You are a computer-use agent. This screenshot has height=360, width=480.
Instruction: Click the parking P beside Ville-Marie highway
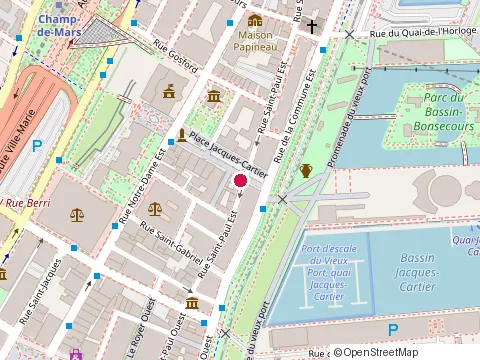37,146
